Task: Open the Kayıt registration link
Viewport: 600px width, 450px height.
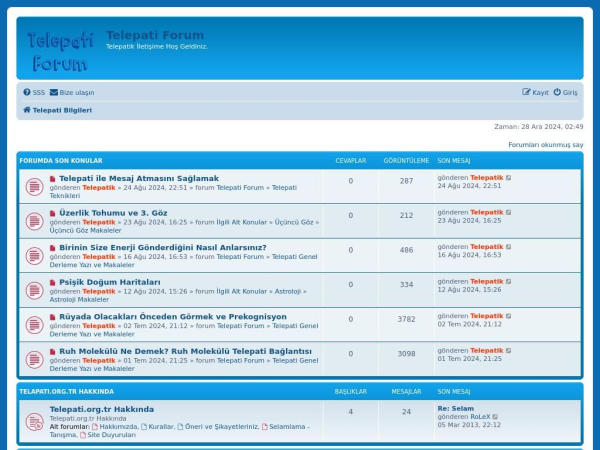Action: 535,92
